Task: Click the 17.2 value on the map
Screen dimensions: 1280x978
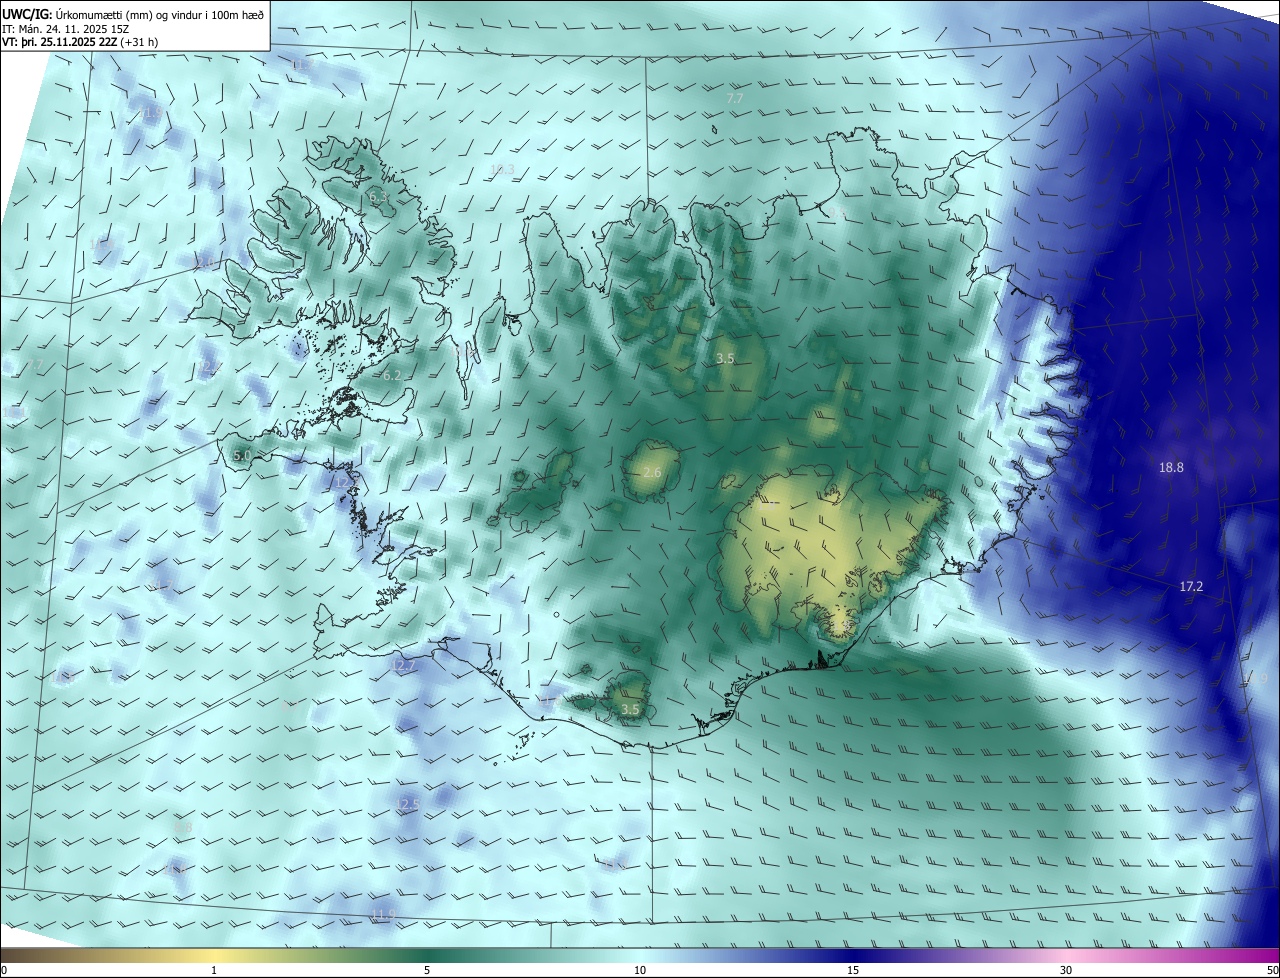Action: click(1191, 586)
